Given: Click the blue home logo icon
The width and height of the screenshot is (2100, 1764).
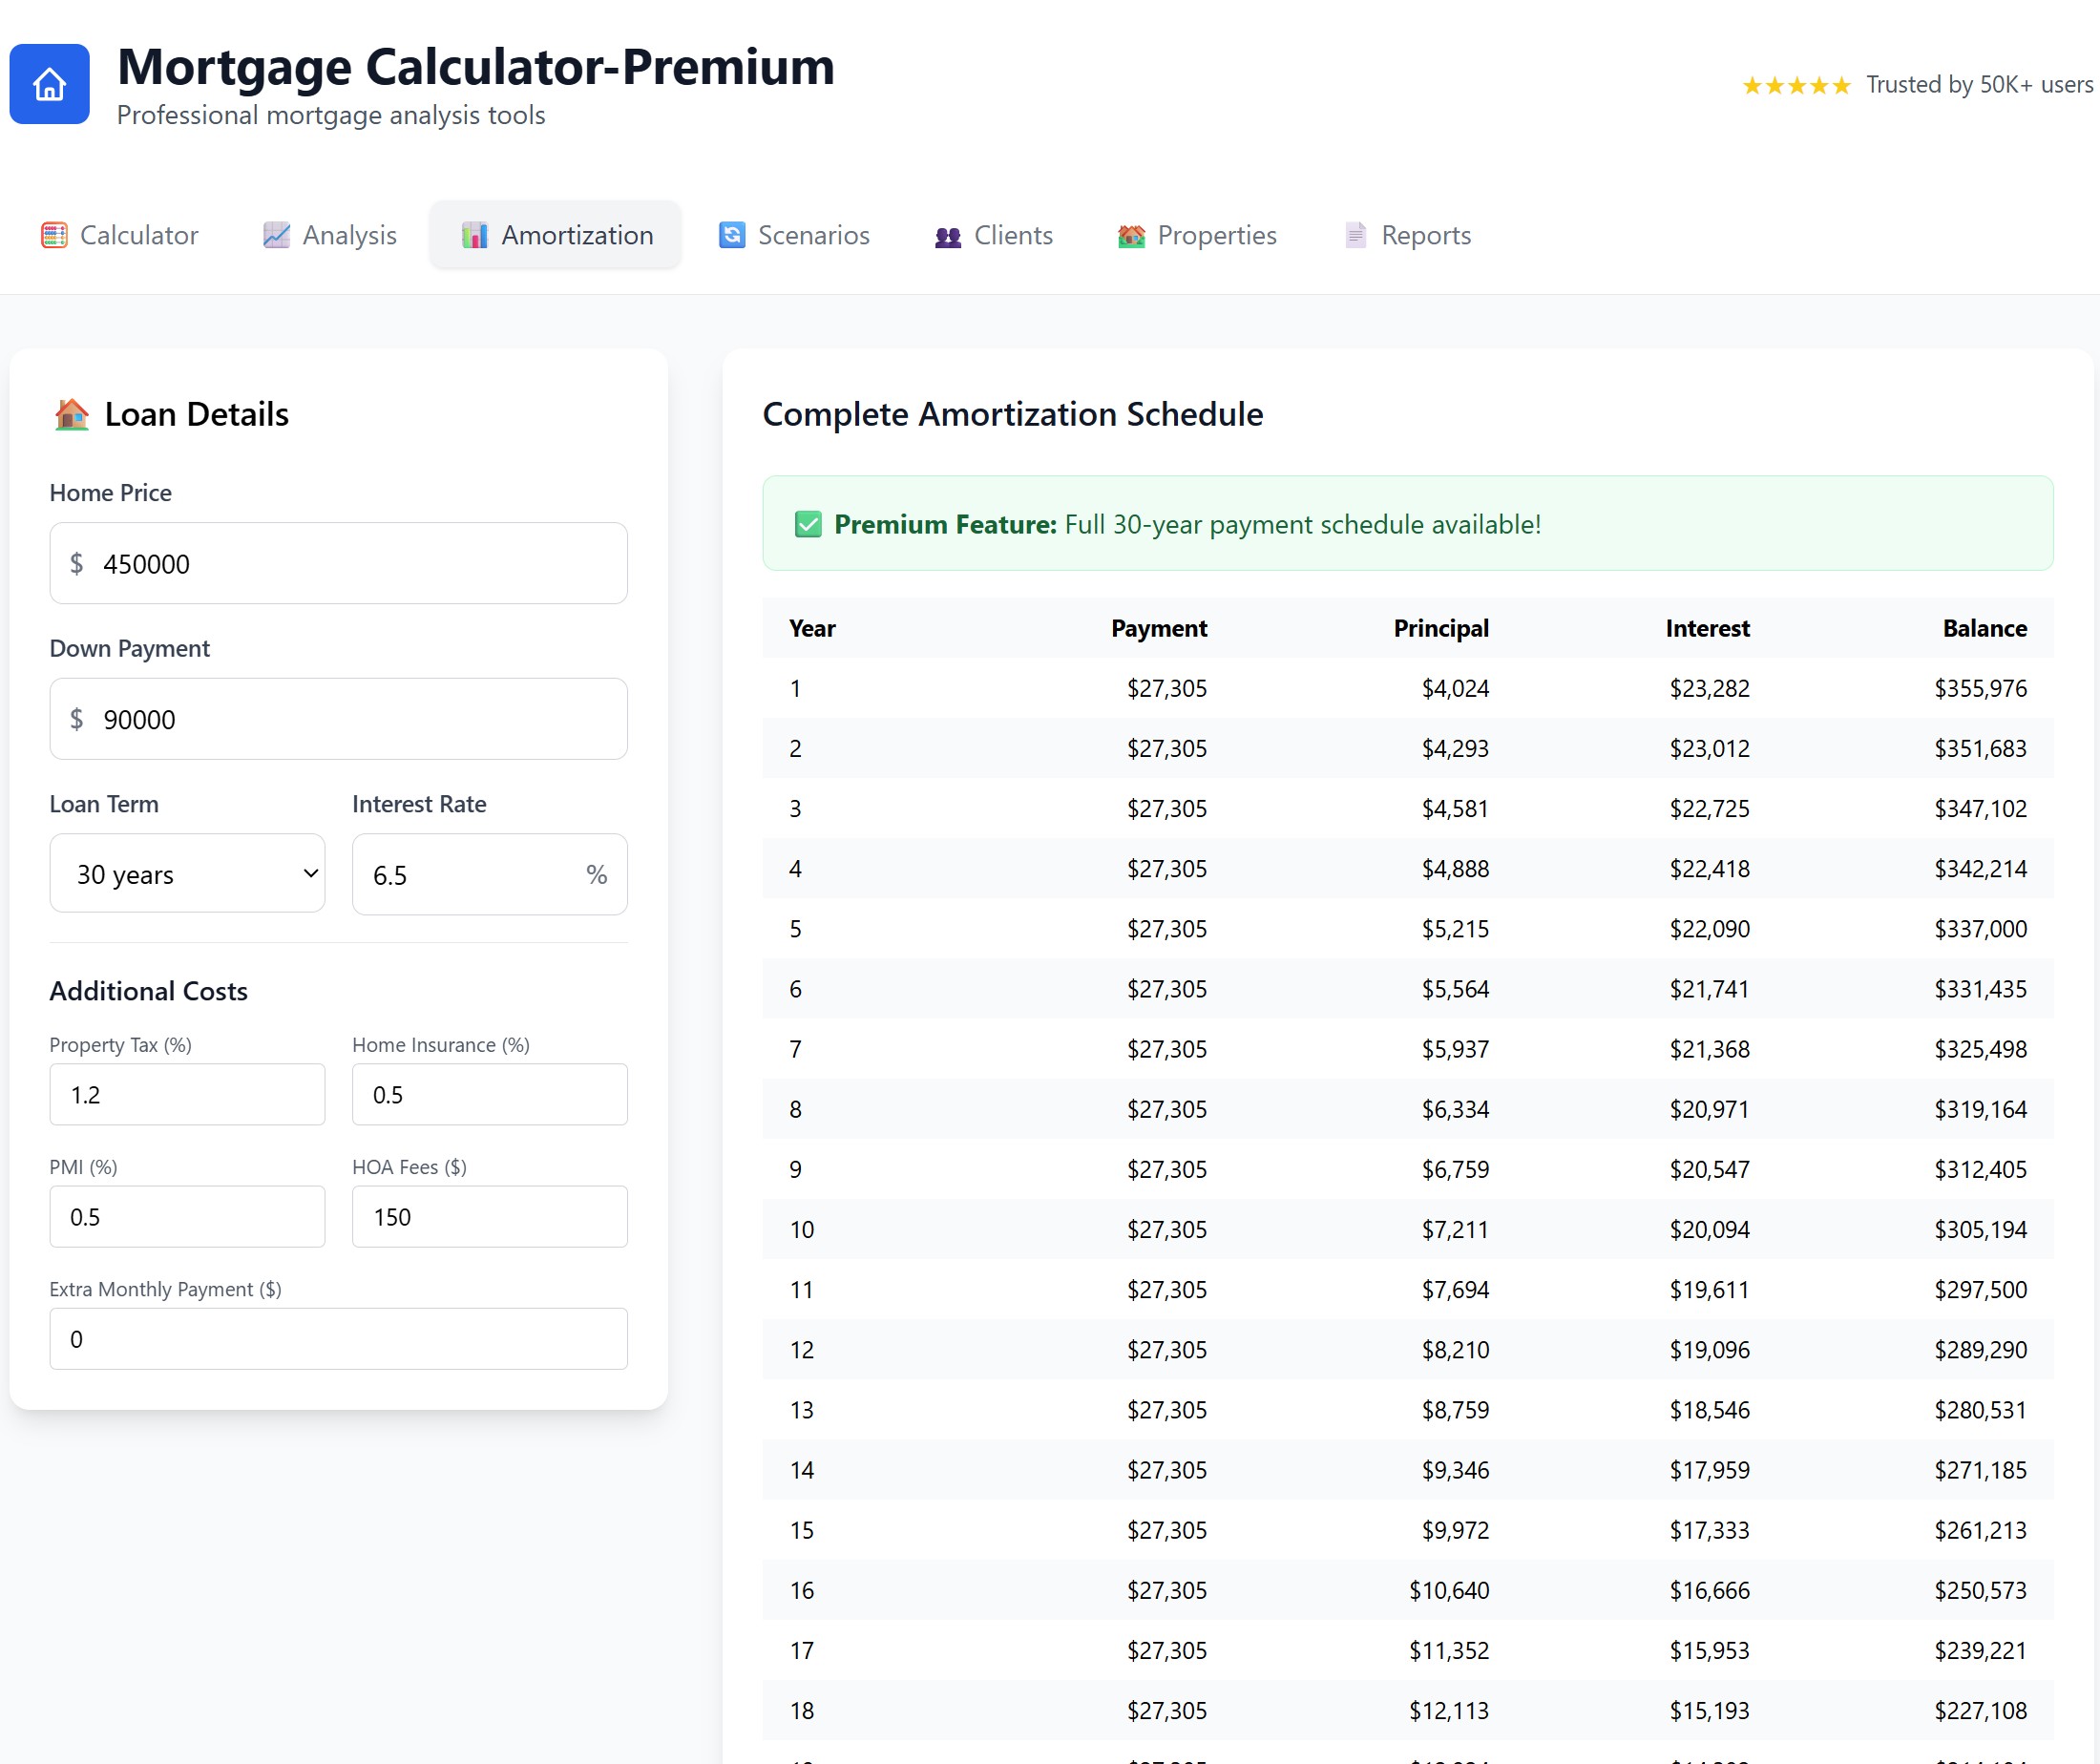Looking at the screenshot, I should 49,84.
